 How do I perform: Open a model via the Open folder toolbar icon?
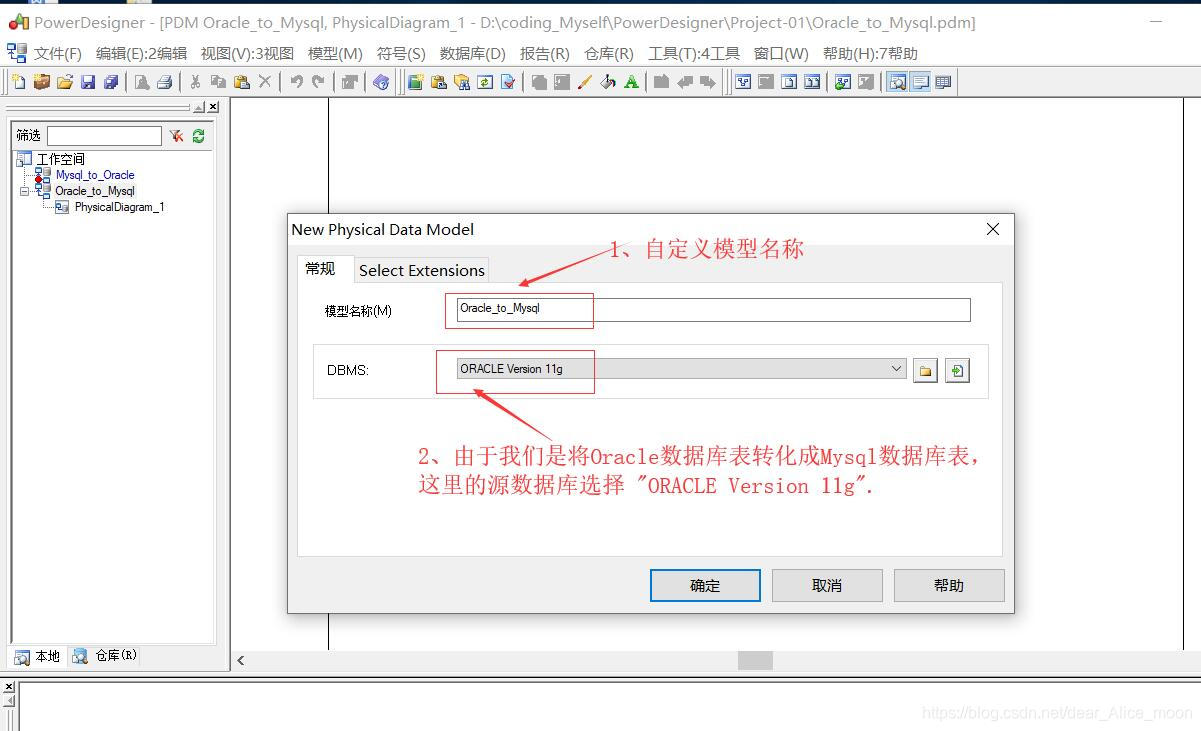coord(65,82)
